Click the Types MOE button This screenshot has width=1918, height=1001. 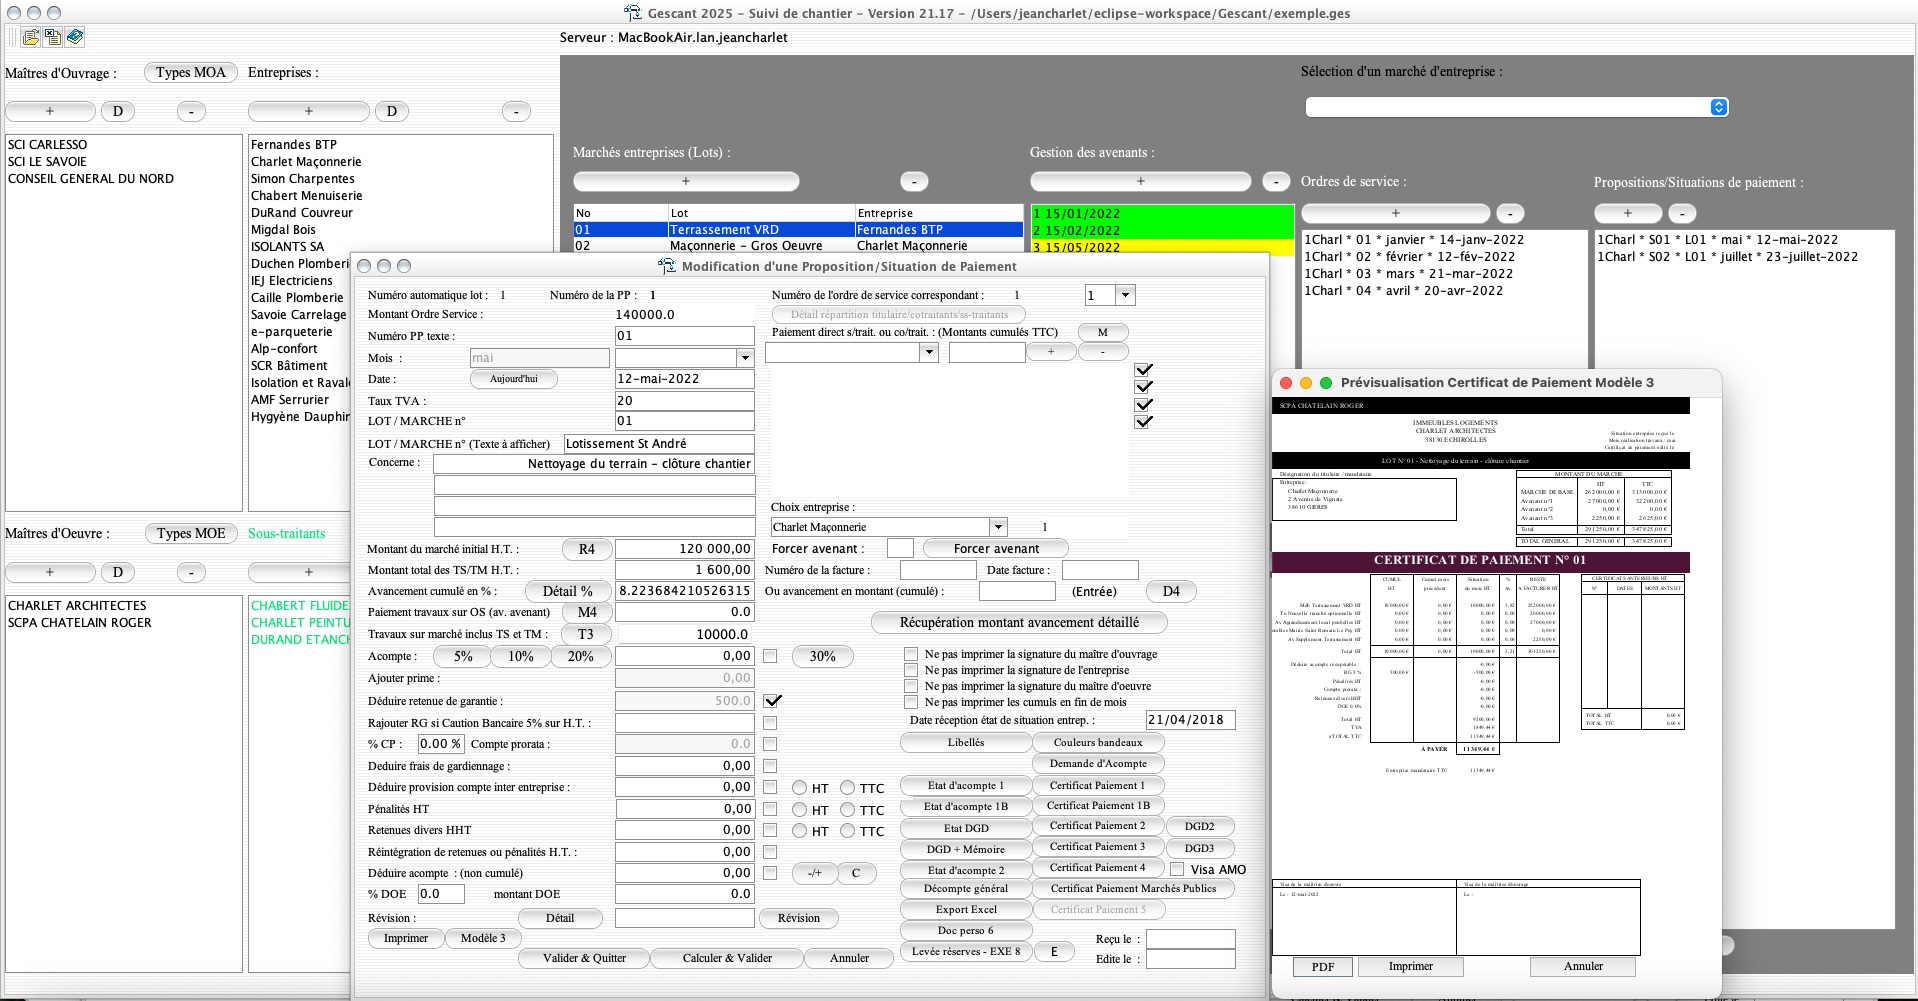[x=191, y=533]
